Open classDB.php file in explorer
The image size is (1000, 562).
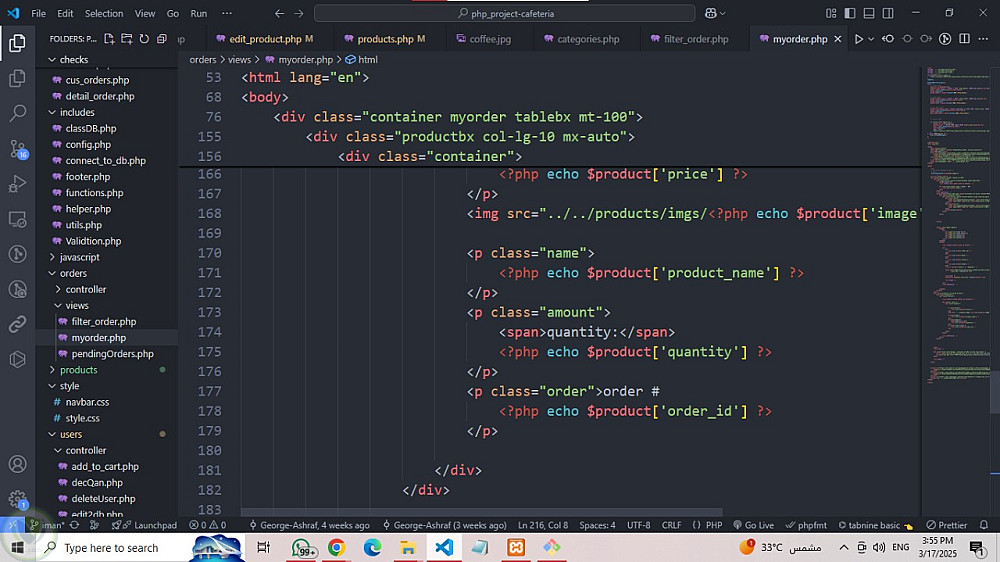[91, 128]
